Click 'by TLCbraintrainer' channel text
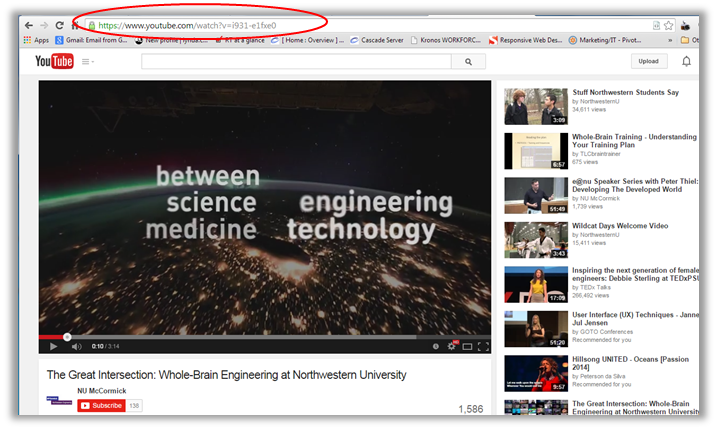Screen dimensions: 717x430 [596, 154]
